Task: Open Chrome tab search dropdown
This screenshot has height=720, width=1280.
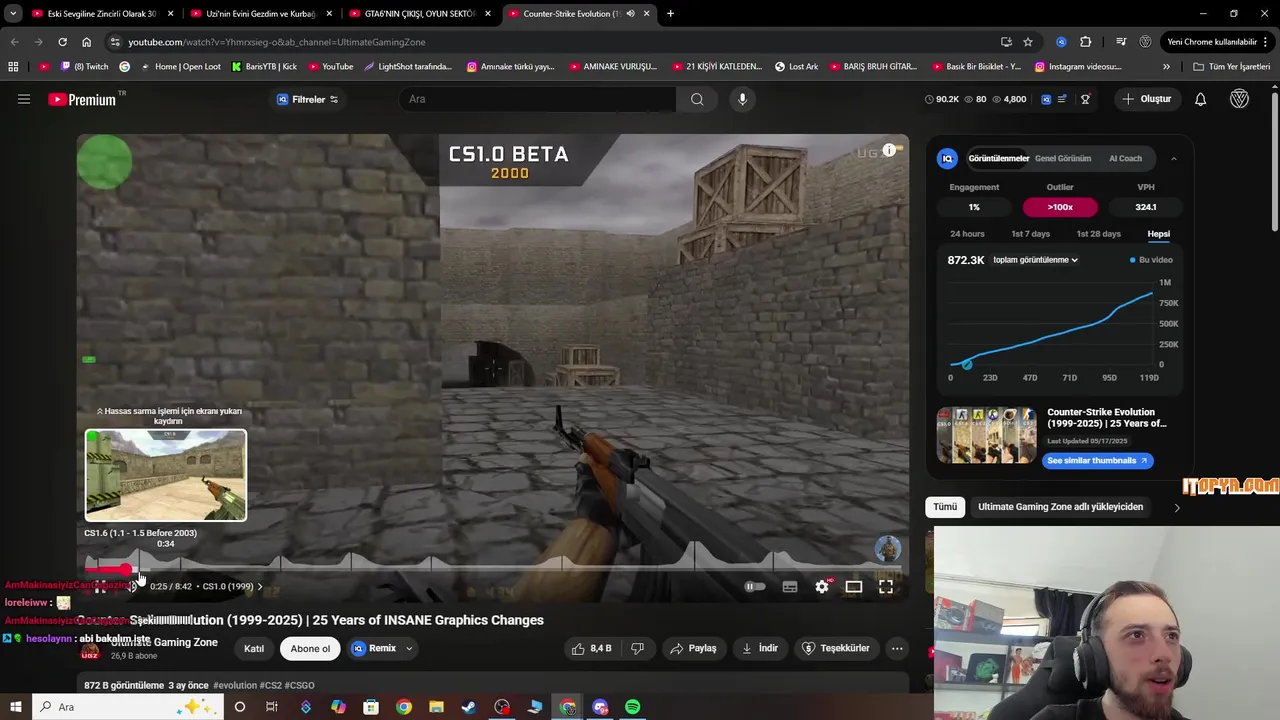Action: tap(13, 14)
